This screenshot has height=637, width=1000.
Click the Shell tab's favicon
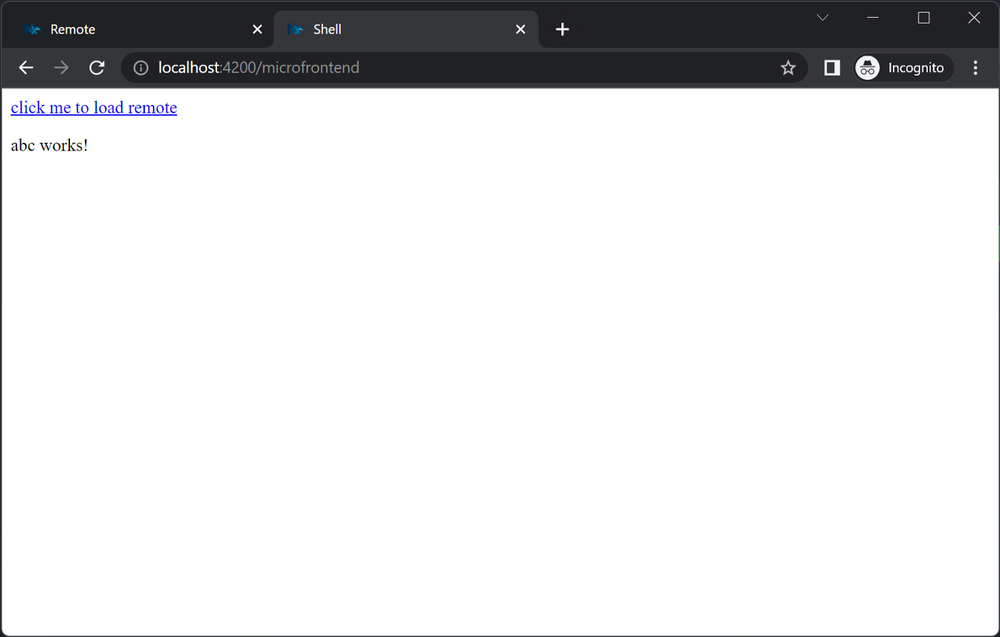[x=295, y=29]
